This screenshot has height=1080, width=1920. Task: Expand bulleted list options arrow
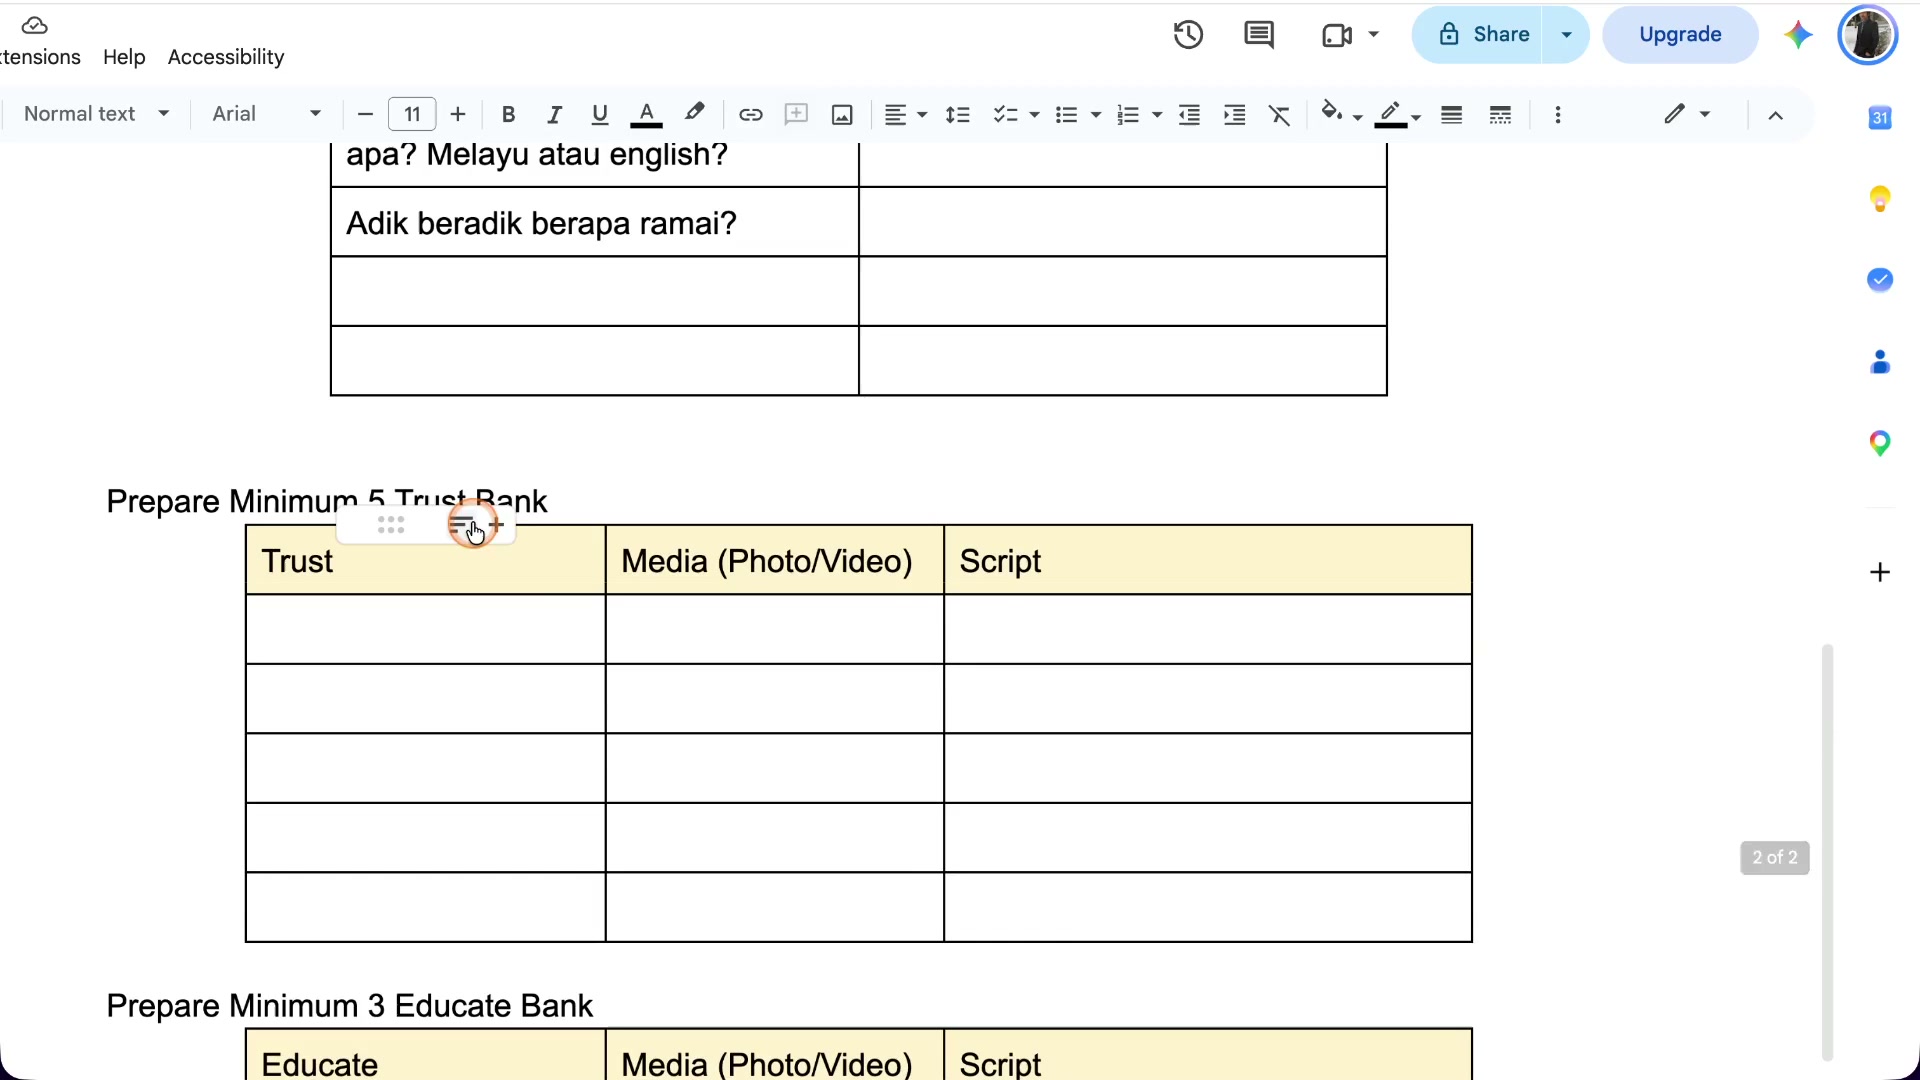[1095, 115]
